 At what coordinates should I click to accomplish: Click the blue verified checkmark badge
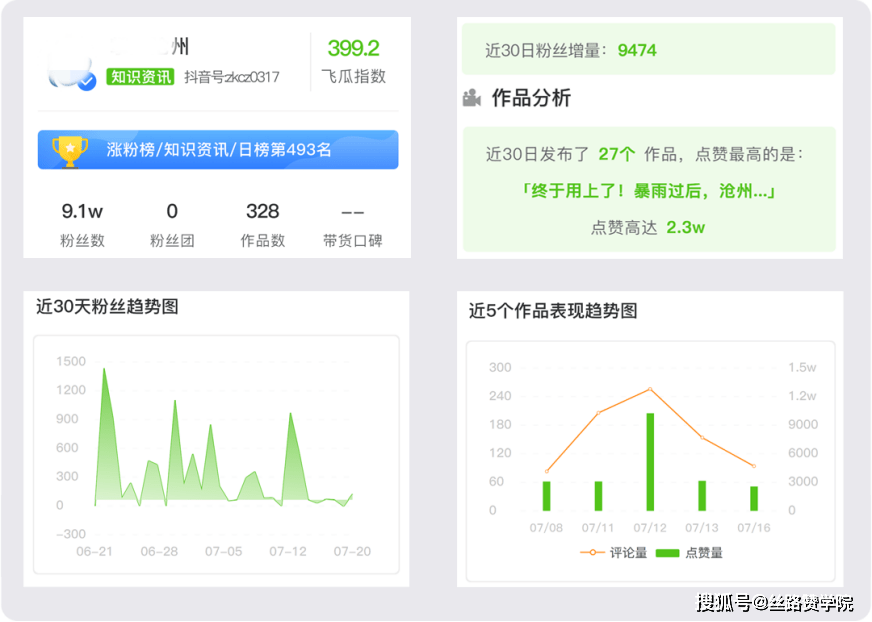click(87, 82)
